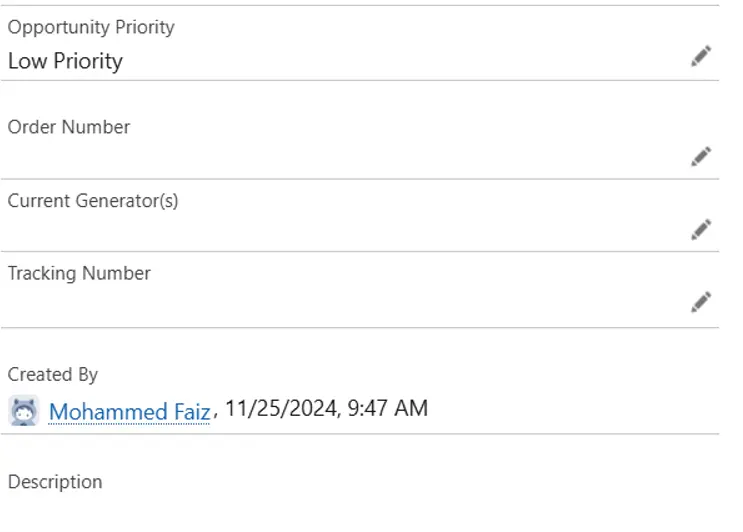Image resolution: width=743 pixels, height=532 pixels.
Task: Click the 11/25/2024 created date text
Action: (x=282, y=408)
